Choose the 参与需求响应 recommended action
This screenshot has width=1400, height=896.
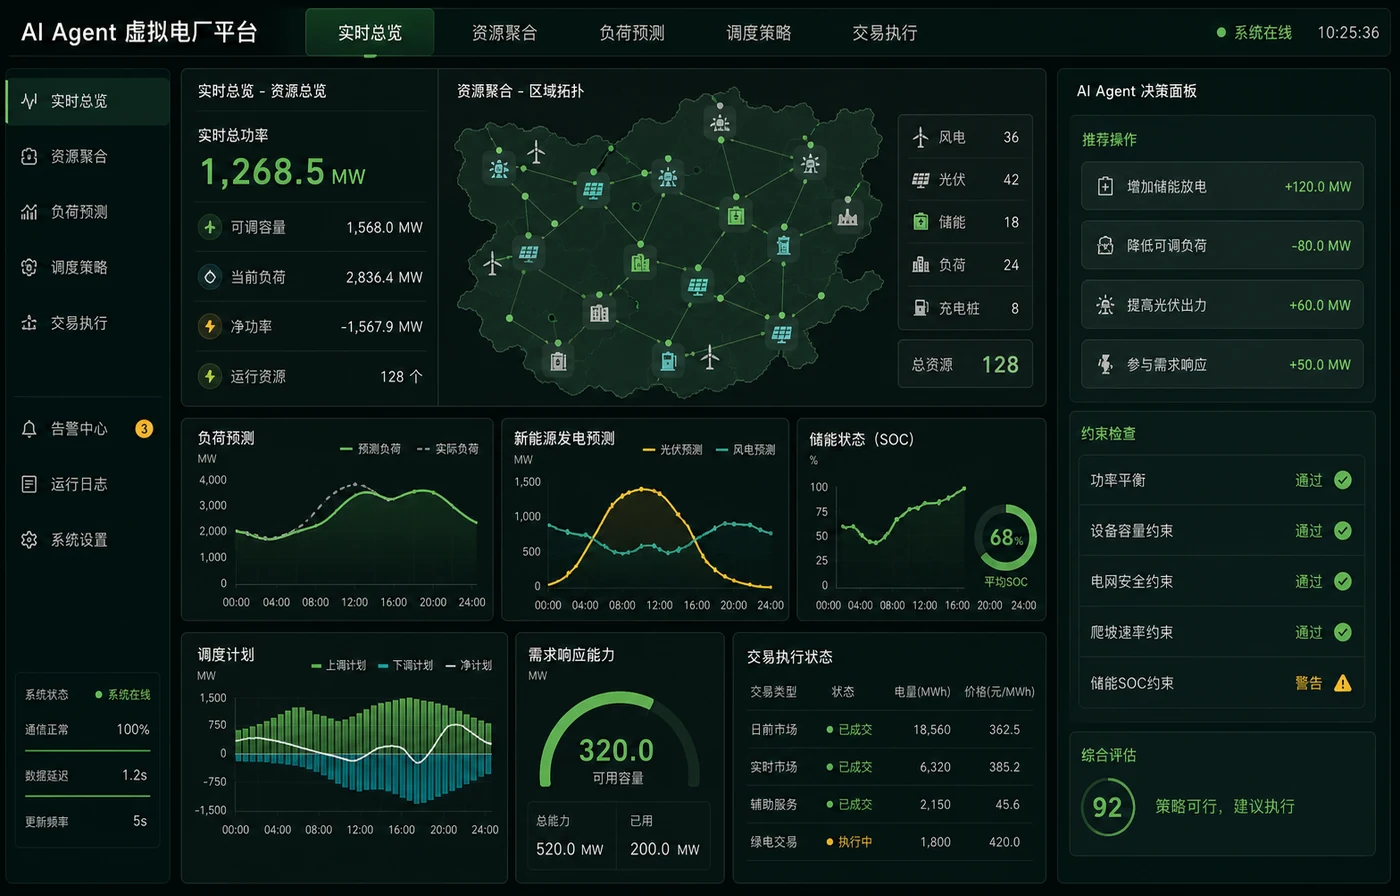click(x=1222, y=364)
